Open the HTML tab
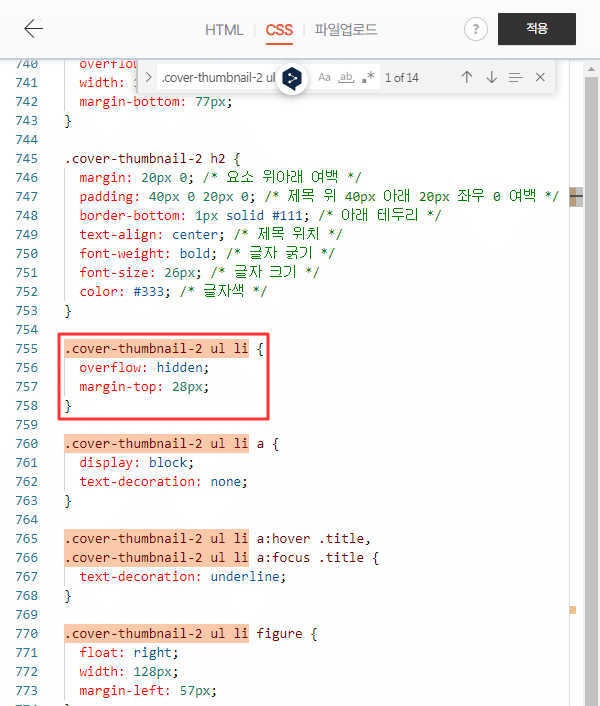This screenshot has width=600, height=706. (x=224, y=30)
